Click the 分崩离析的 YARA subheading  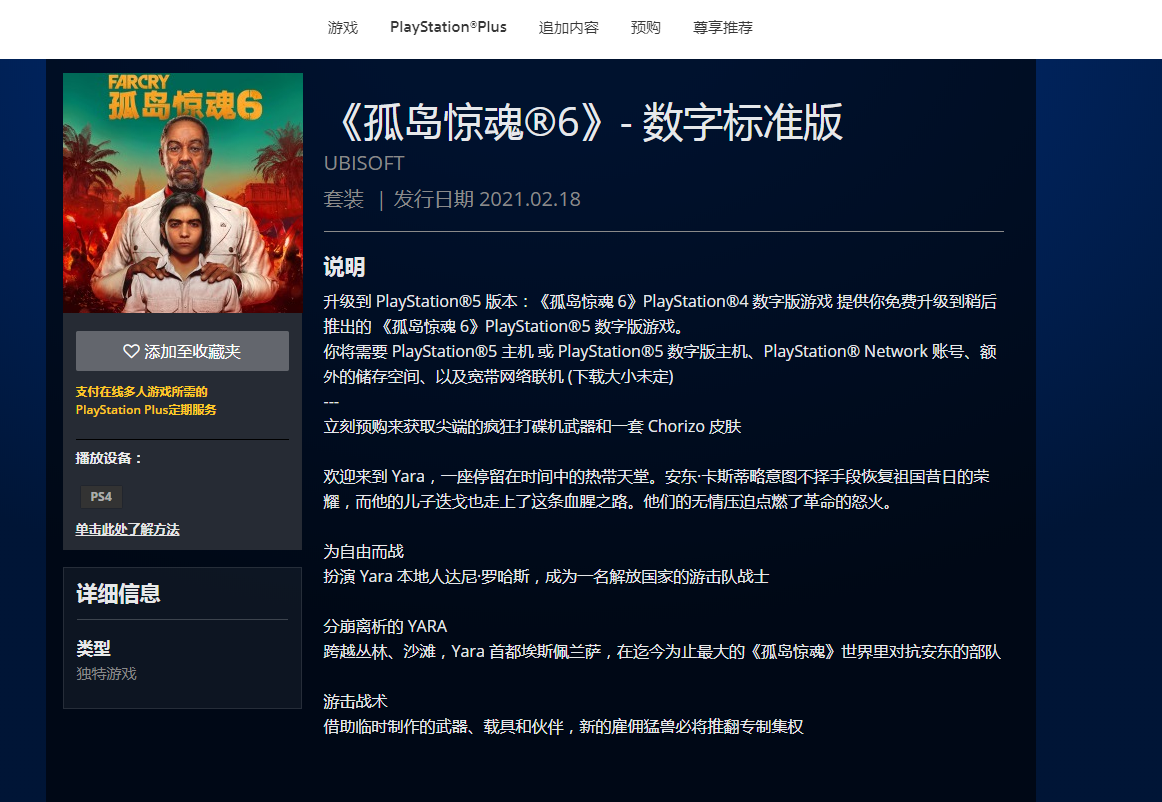(385, 626)
